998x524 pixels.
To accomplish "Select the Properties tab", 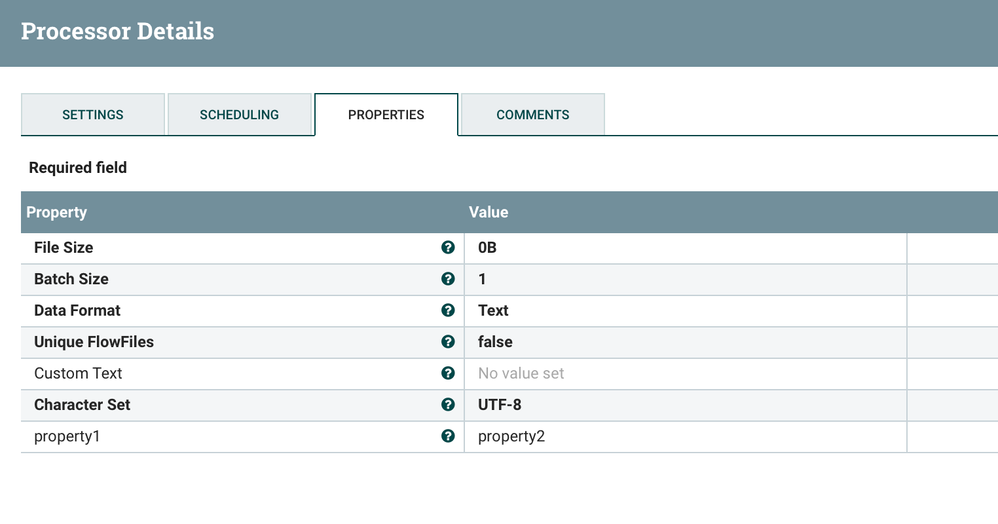I will coord(386,115).
